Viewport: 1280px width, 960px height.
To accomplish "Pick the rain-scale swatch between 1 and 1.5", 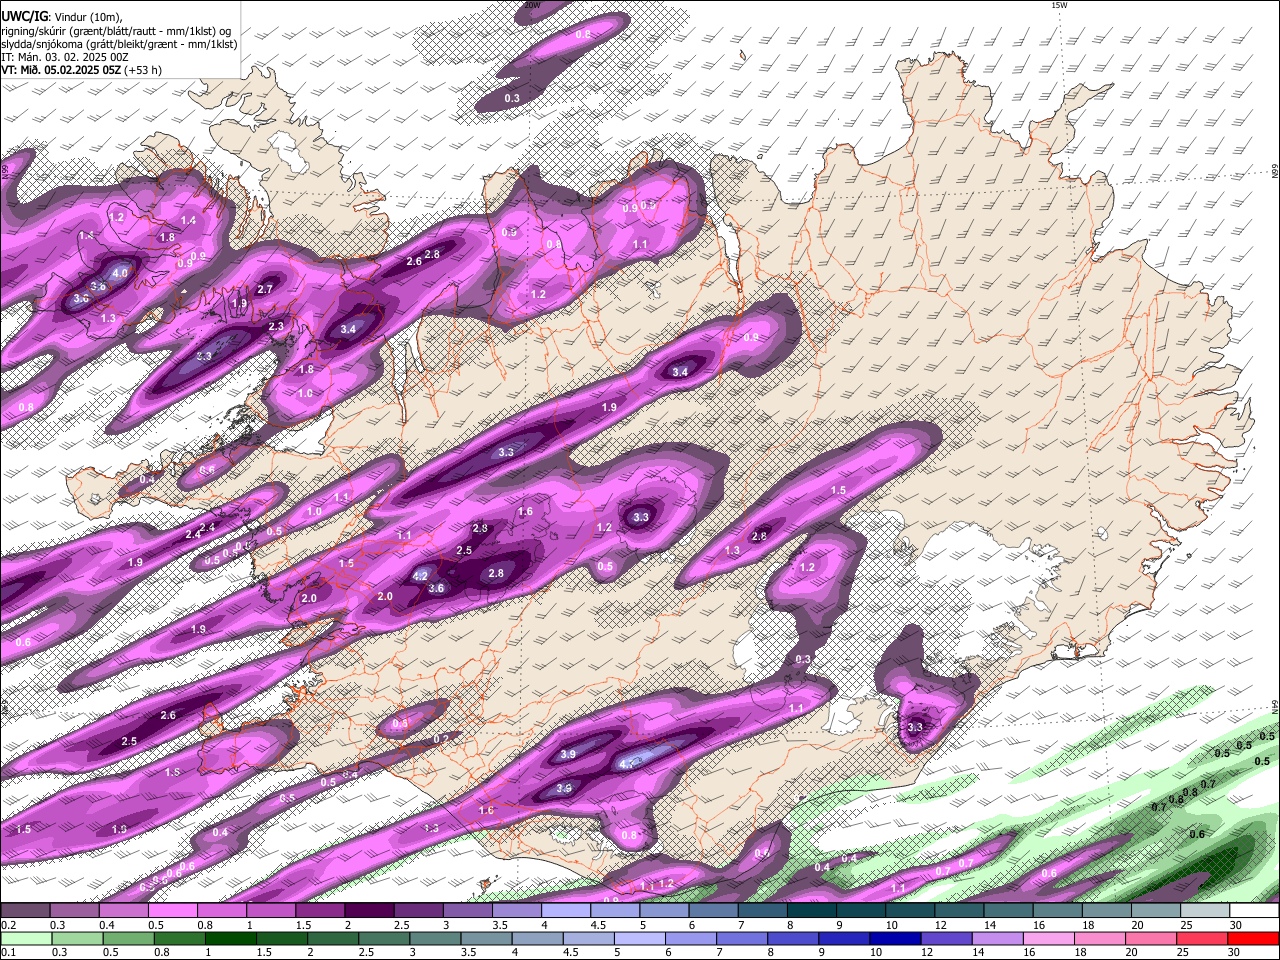I will (x=230, y=938).
